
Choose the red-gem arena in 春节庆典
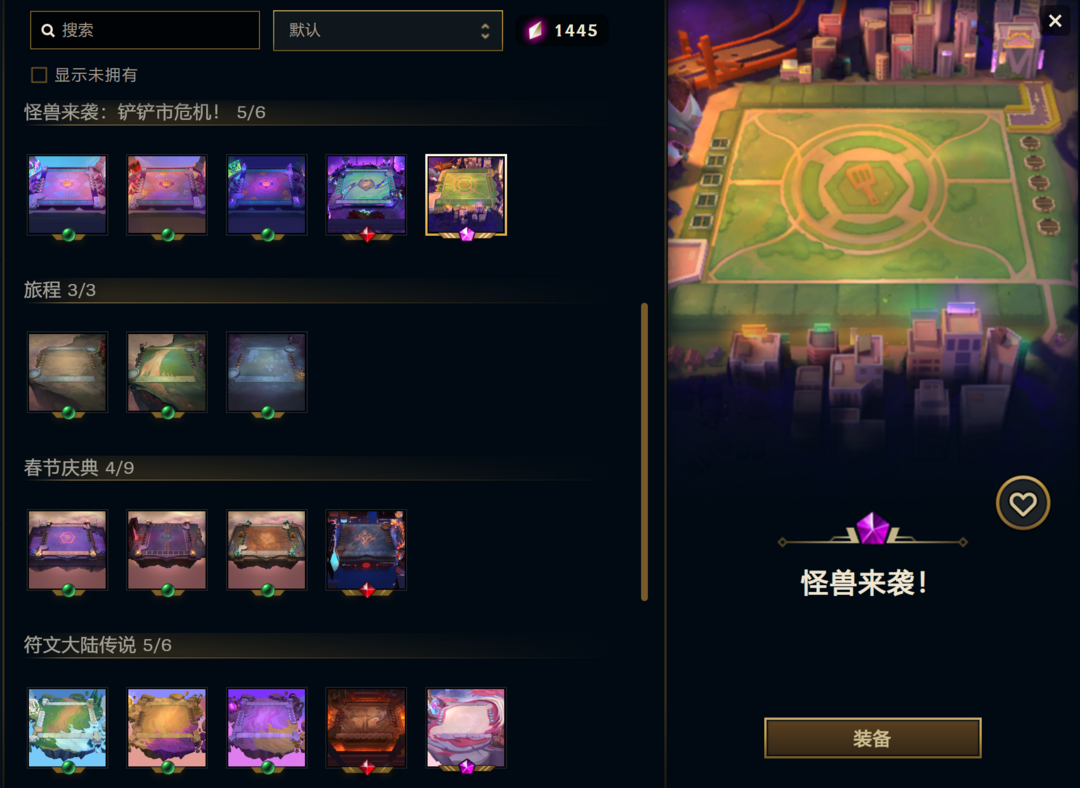click(x=366, y=550)
